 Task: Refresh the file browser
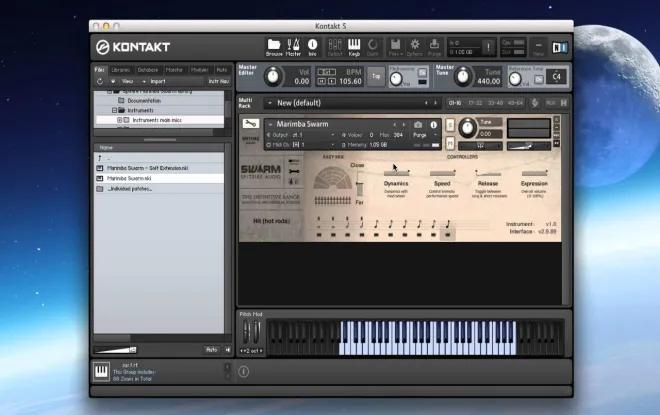tap(100, 81)
